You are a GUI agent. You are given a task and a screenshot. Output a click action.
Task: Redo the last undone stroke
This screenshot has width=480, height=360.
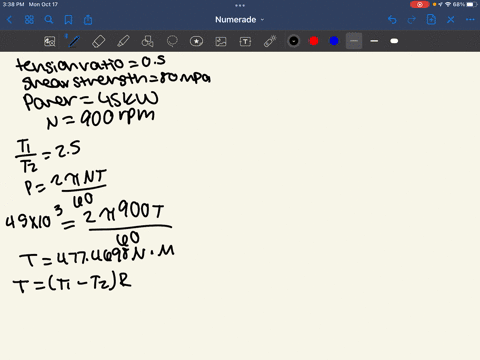(412, 20)
